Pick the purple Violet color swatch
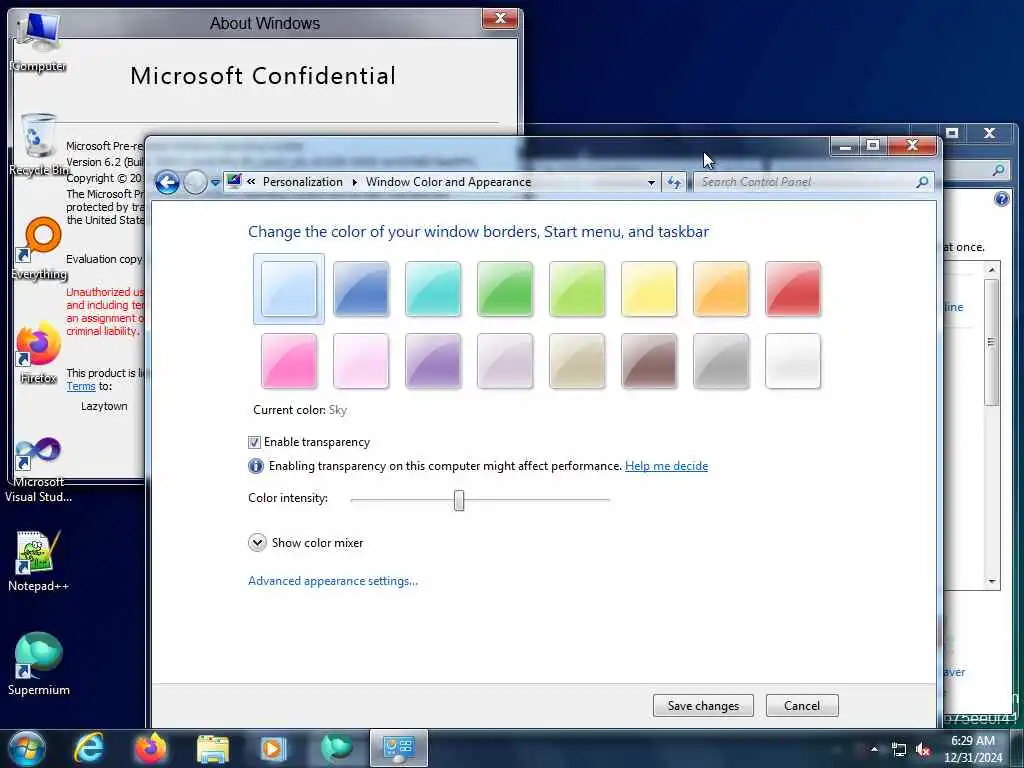 433,361
